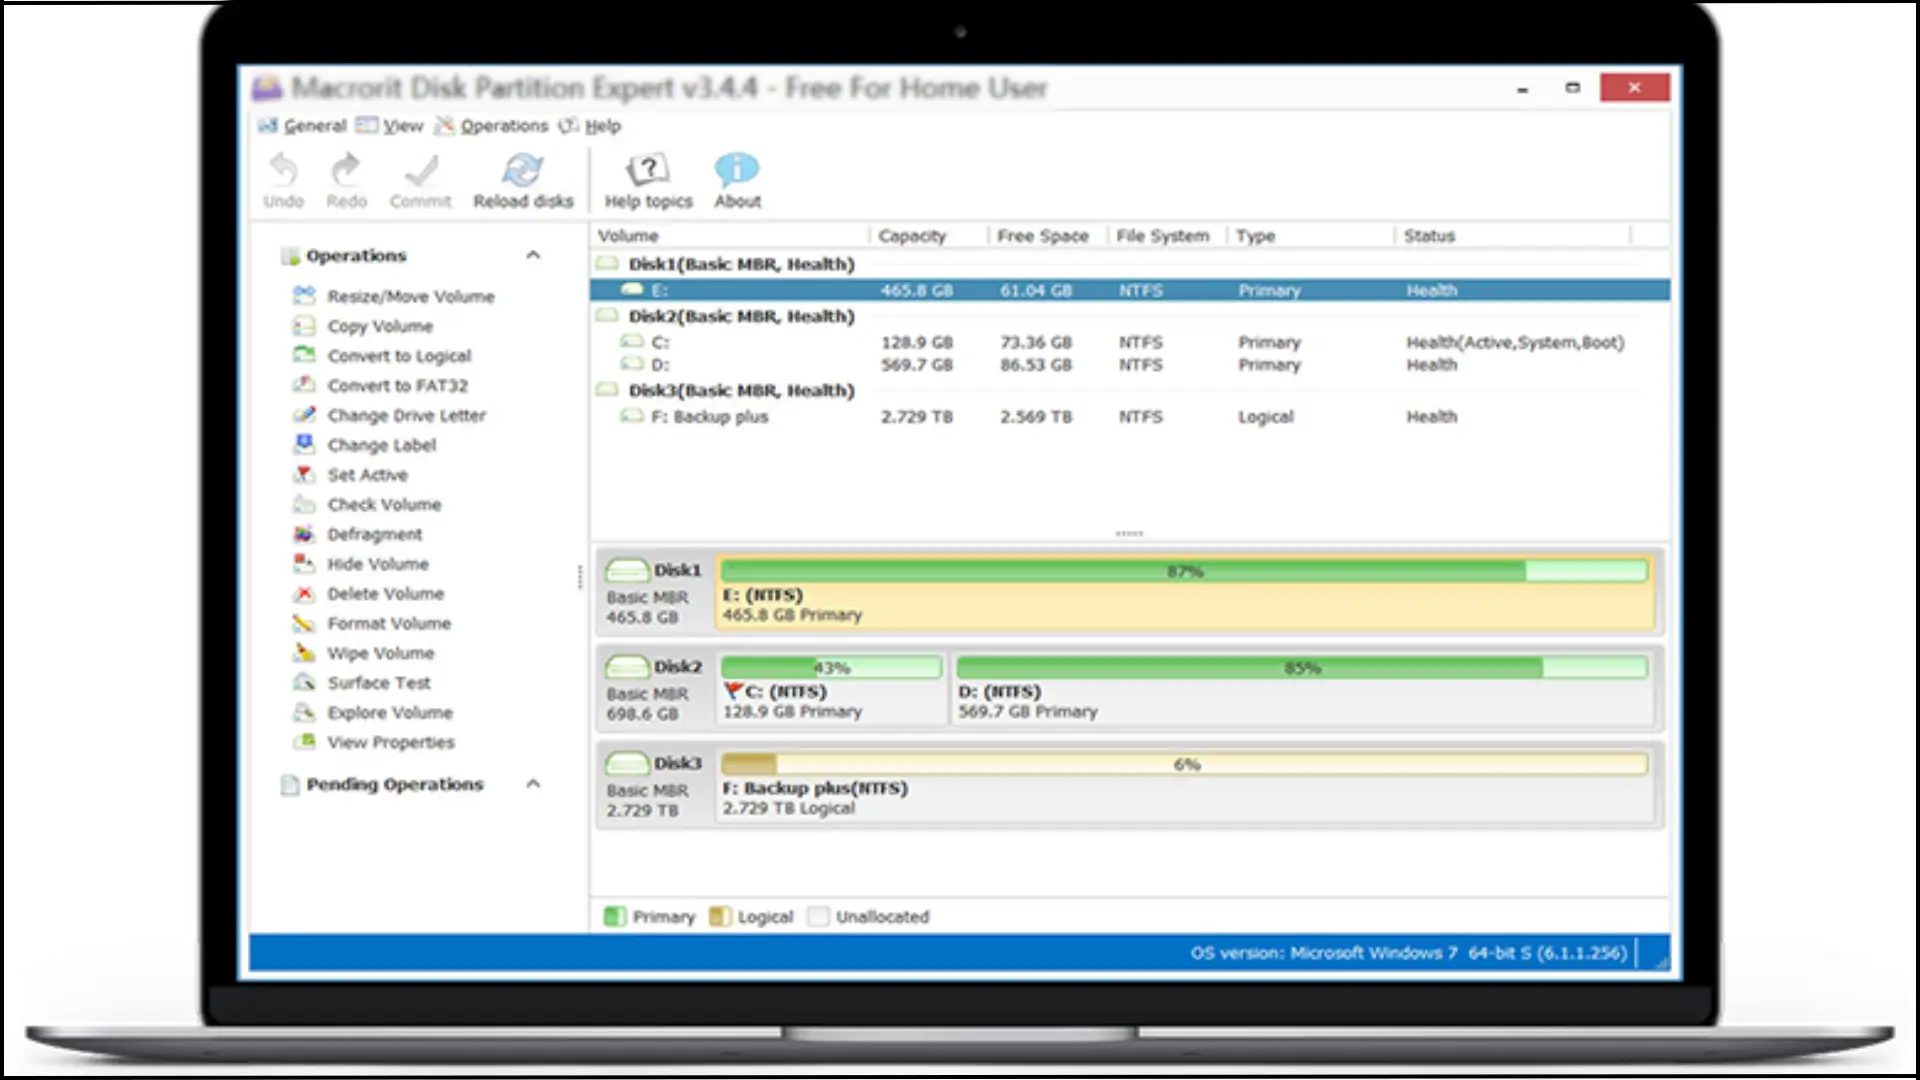
Task: Reload disks using the toolbar icon
Action: (x=523, y=180)
